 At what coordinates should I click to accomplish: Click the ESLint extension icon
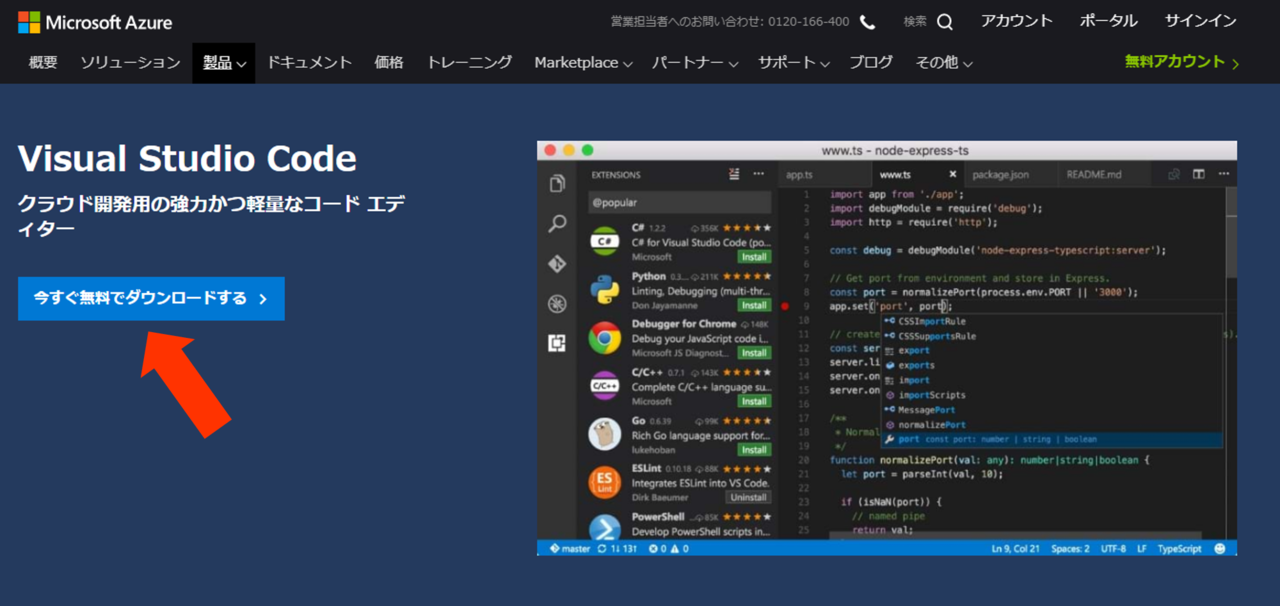pos(604,481)
